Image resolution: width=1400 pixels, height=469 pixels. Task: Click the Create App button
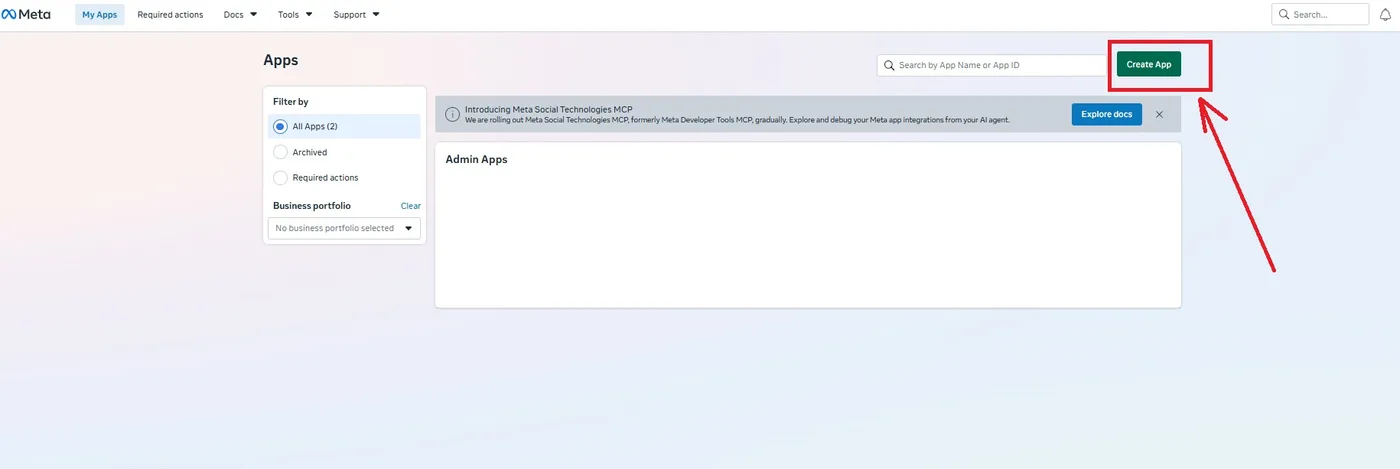coord(1149,64)
